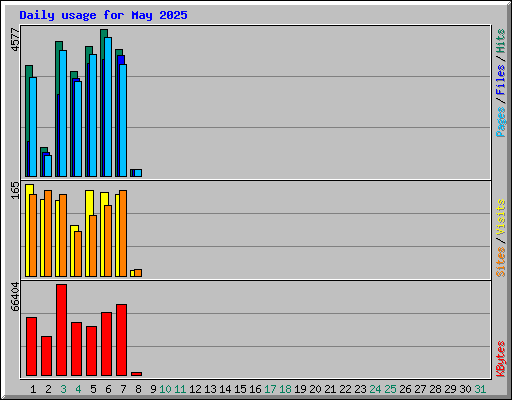The height and width of the screenshot is (400, 512).
Task: Click the light blue pages bar for day 8
Action: click(138, 173)
